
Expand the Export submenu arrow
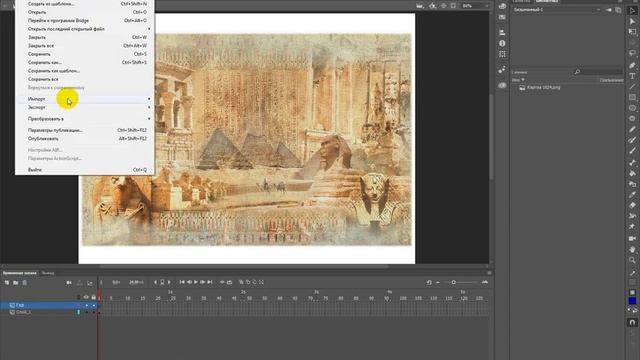[149, 107]
